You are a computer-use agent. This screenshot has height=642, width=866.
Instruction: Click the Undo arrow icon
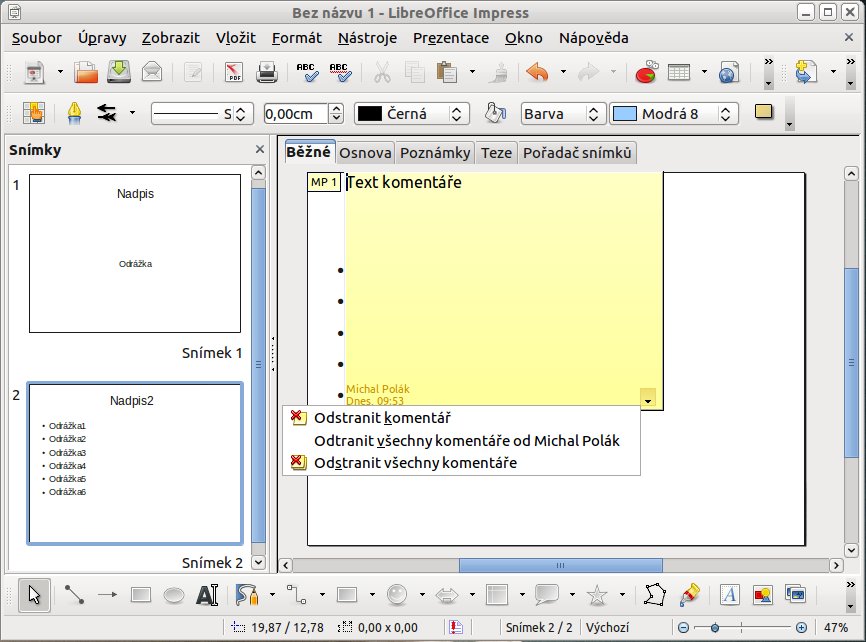[537, 72]
